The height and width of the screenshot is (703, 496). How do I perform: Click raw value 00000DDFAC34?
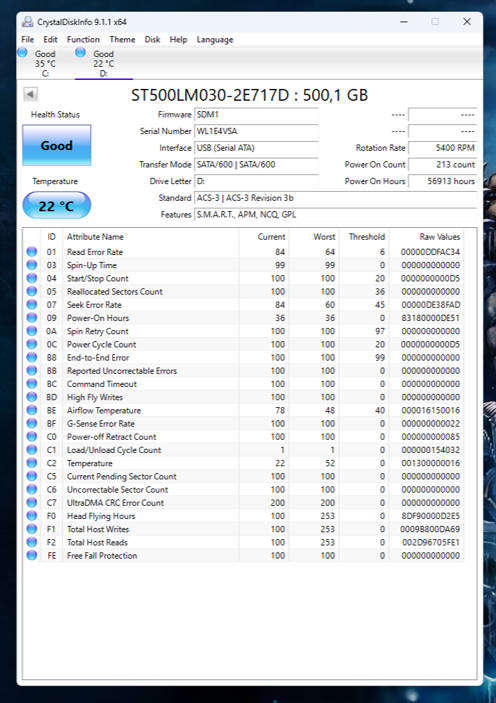430,252
